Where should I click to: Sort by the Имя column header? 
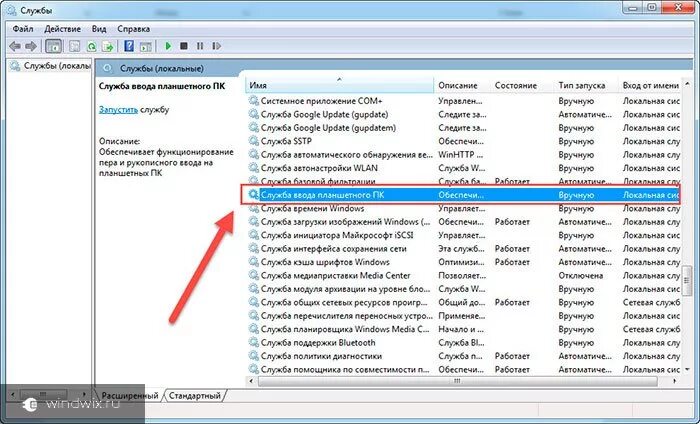click(339, 85)
